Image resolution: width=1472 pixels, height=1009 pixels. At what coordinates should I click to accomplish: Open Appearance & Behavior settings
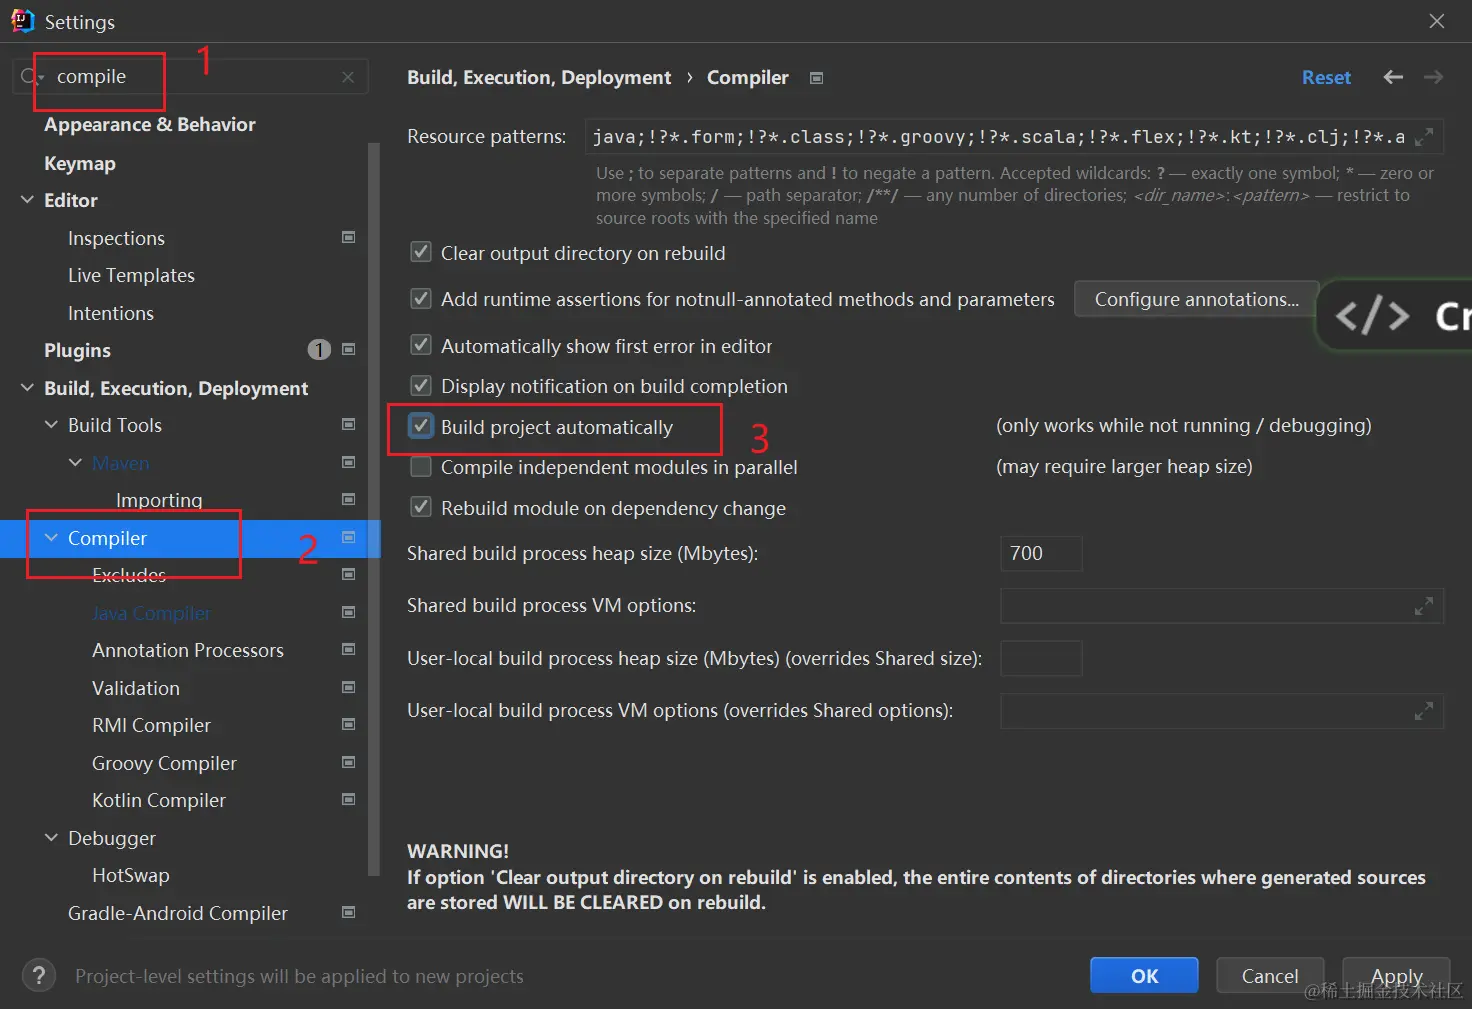coord(150,124)
